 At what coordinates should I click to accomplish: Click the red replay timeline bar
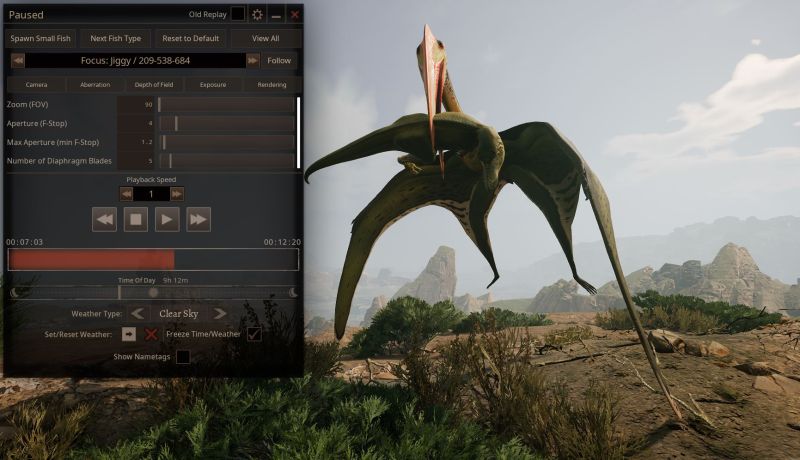coord(153,260)
